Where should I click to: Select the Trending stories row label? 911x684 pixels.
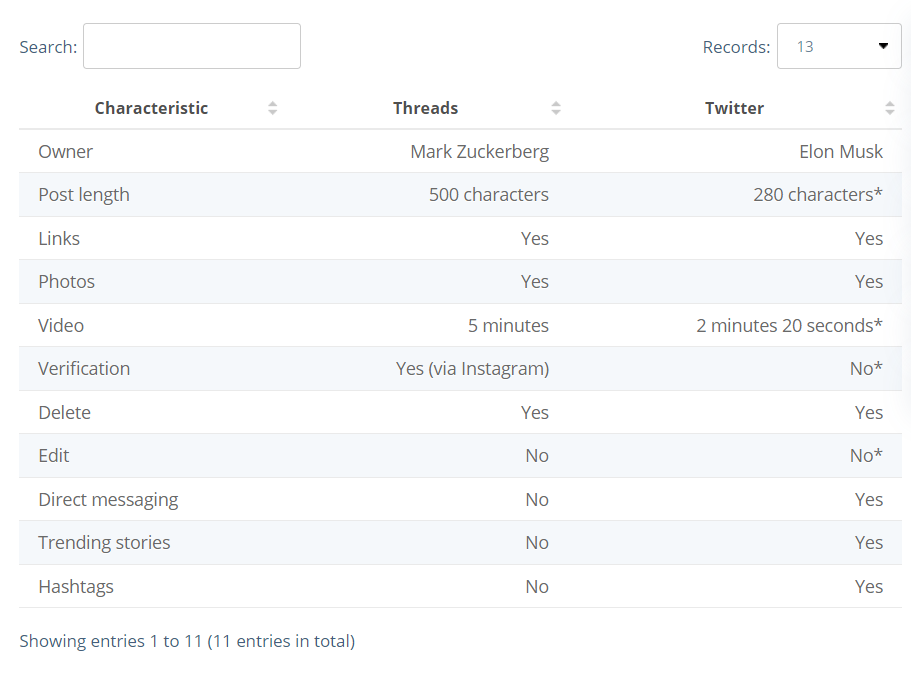coord(104,543)
